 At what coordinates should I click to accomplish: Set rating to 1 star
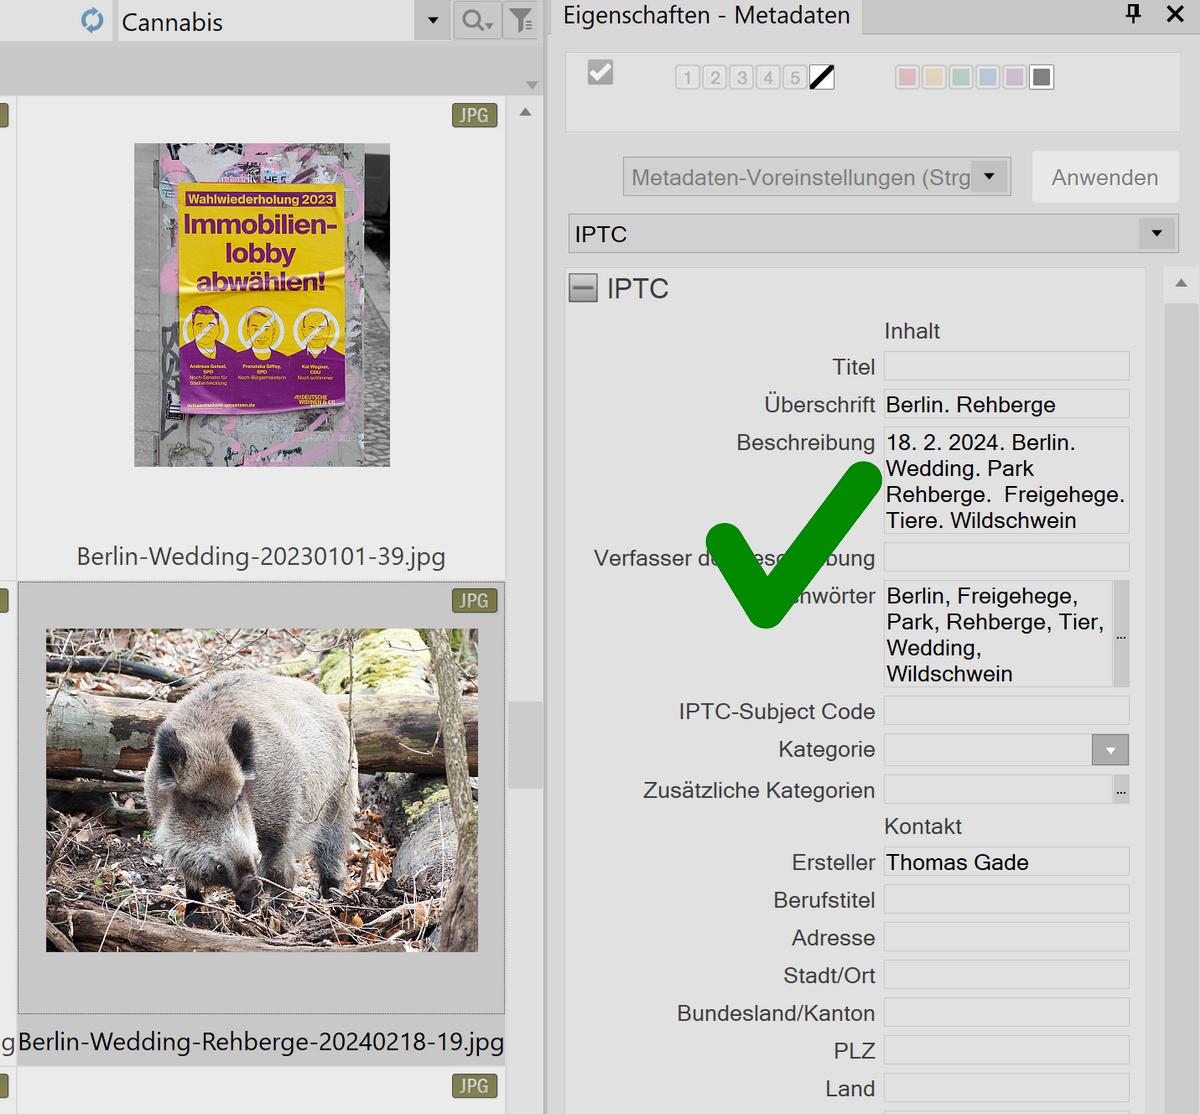687,77
